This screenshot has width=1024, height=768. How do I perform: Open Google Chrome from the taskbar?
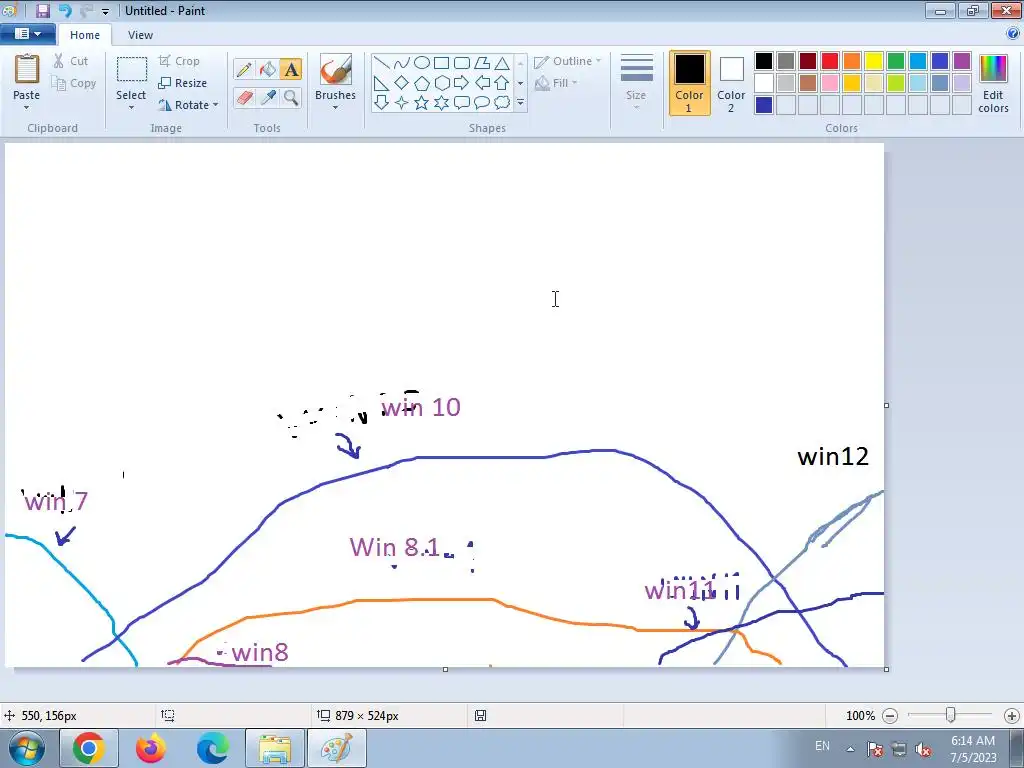click(x=89, y=748)
